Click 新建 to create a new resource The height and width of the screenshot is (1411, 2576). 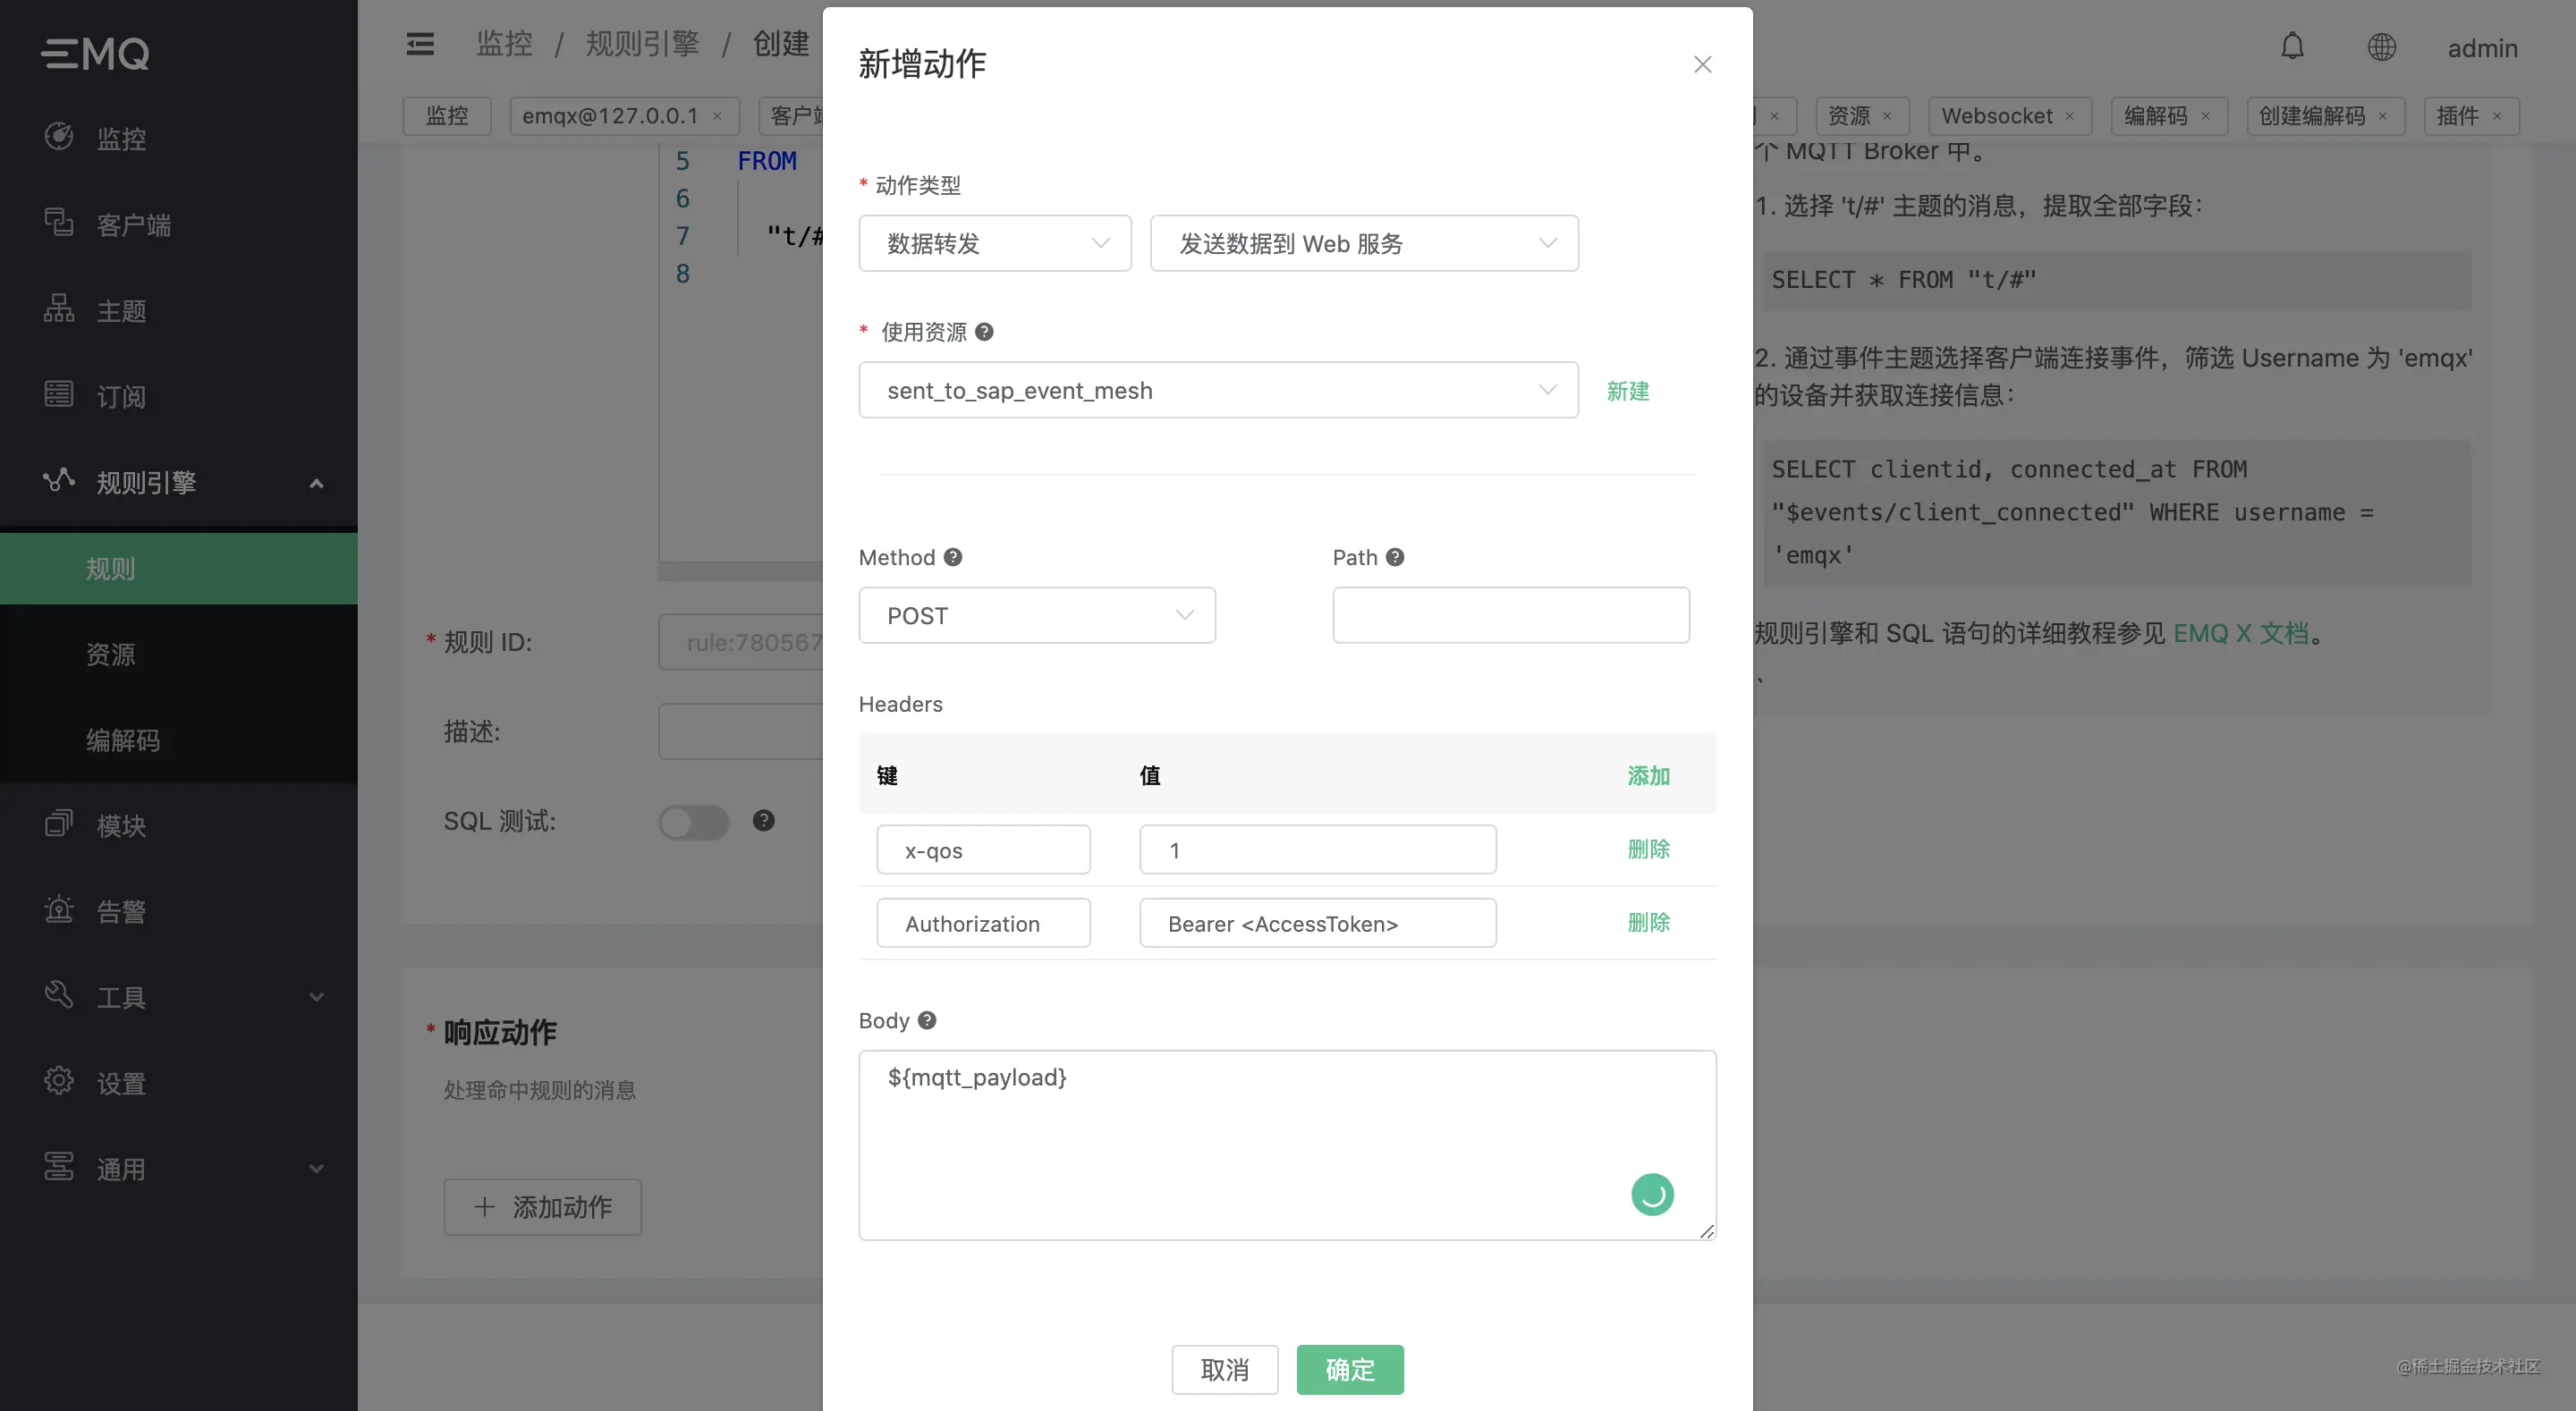[x=1628, y=391]
